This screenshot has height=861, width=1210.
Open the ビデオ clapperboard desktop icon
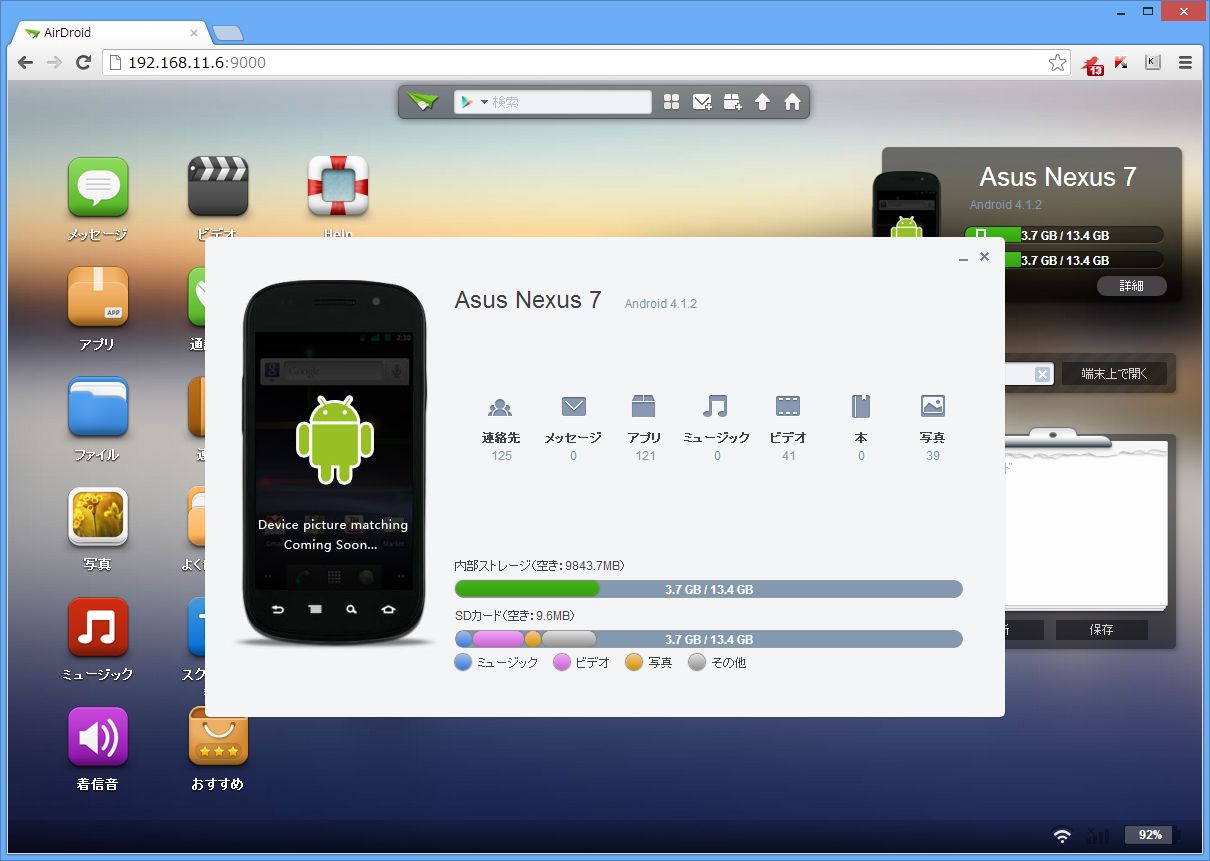(x=218, y=187)
